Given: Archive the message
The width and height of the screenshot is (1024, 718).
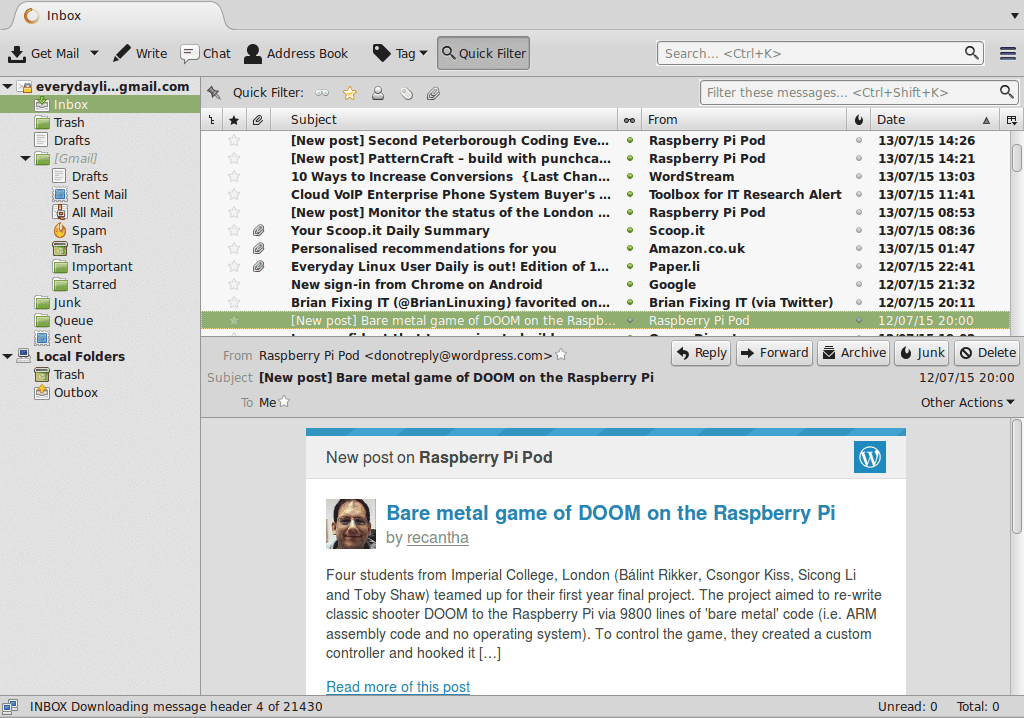Looking at the screenshot, I should (x=854, y=353).
